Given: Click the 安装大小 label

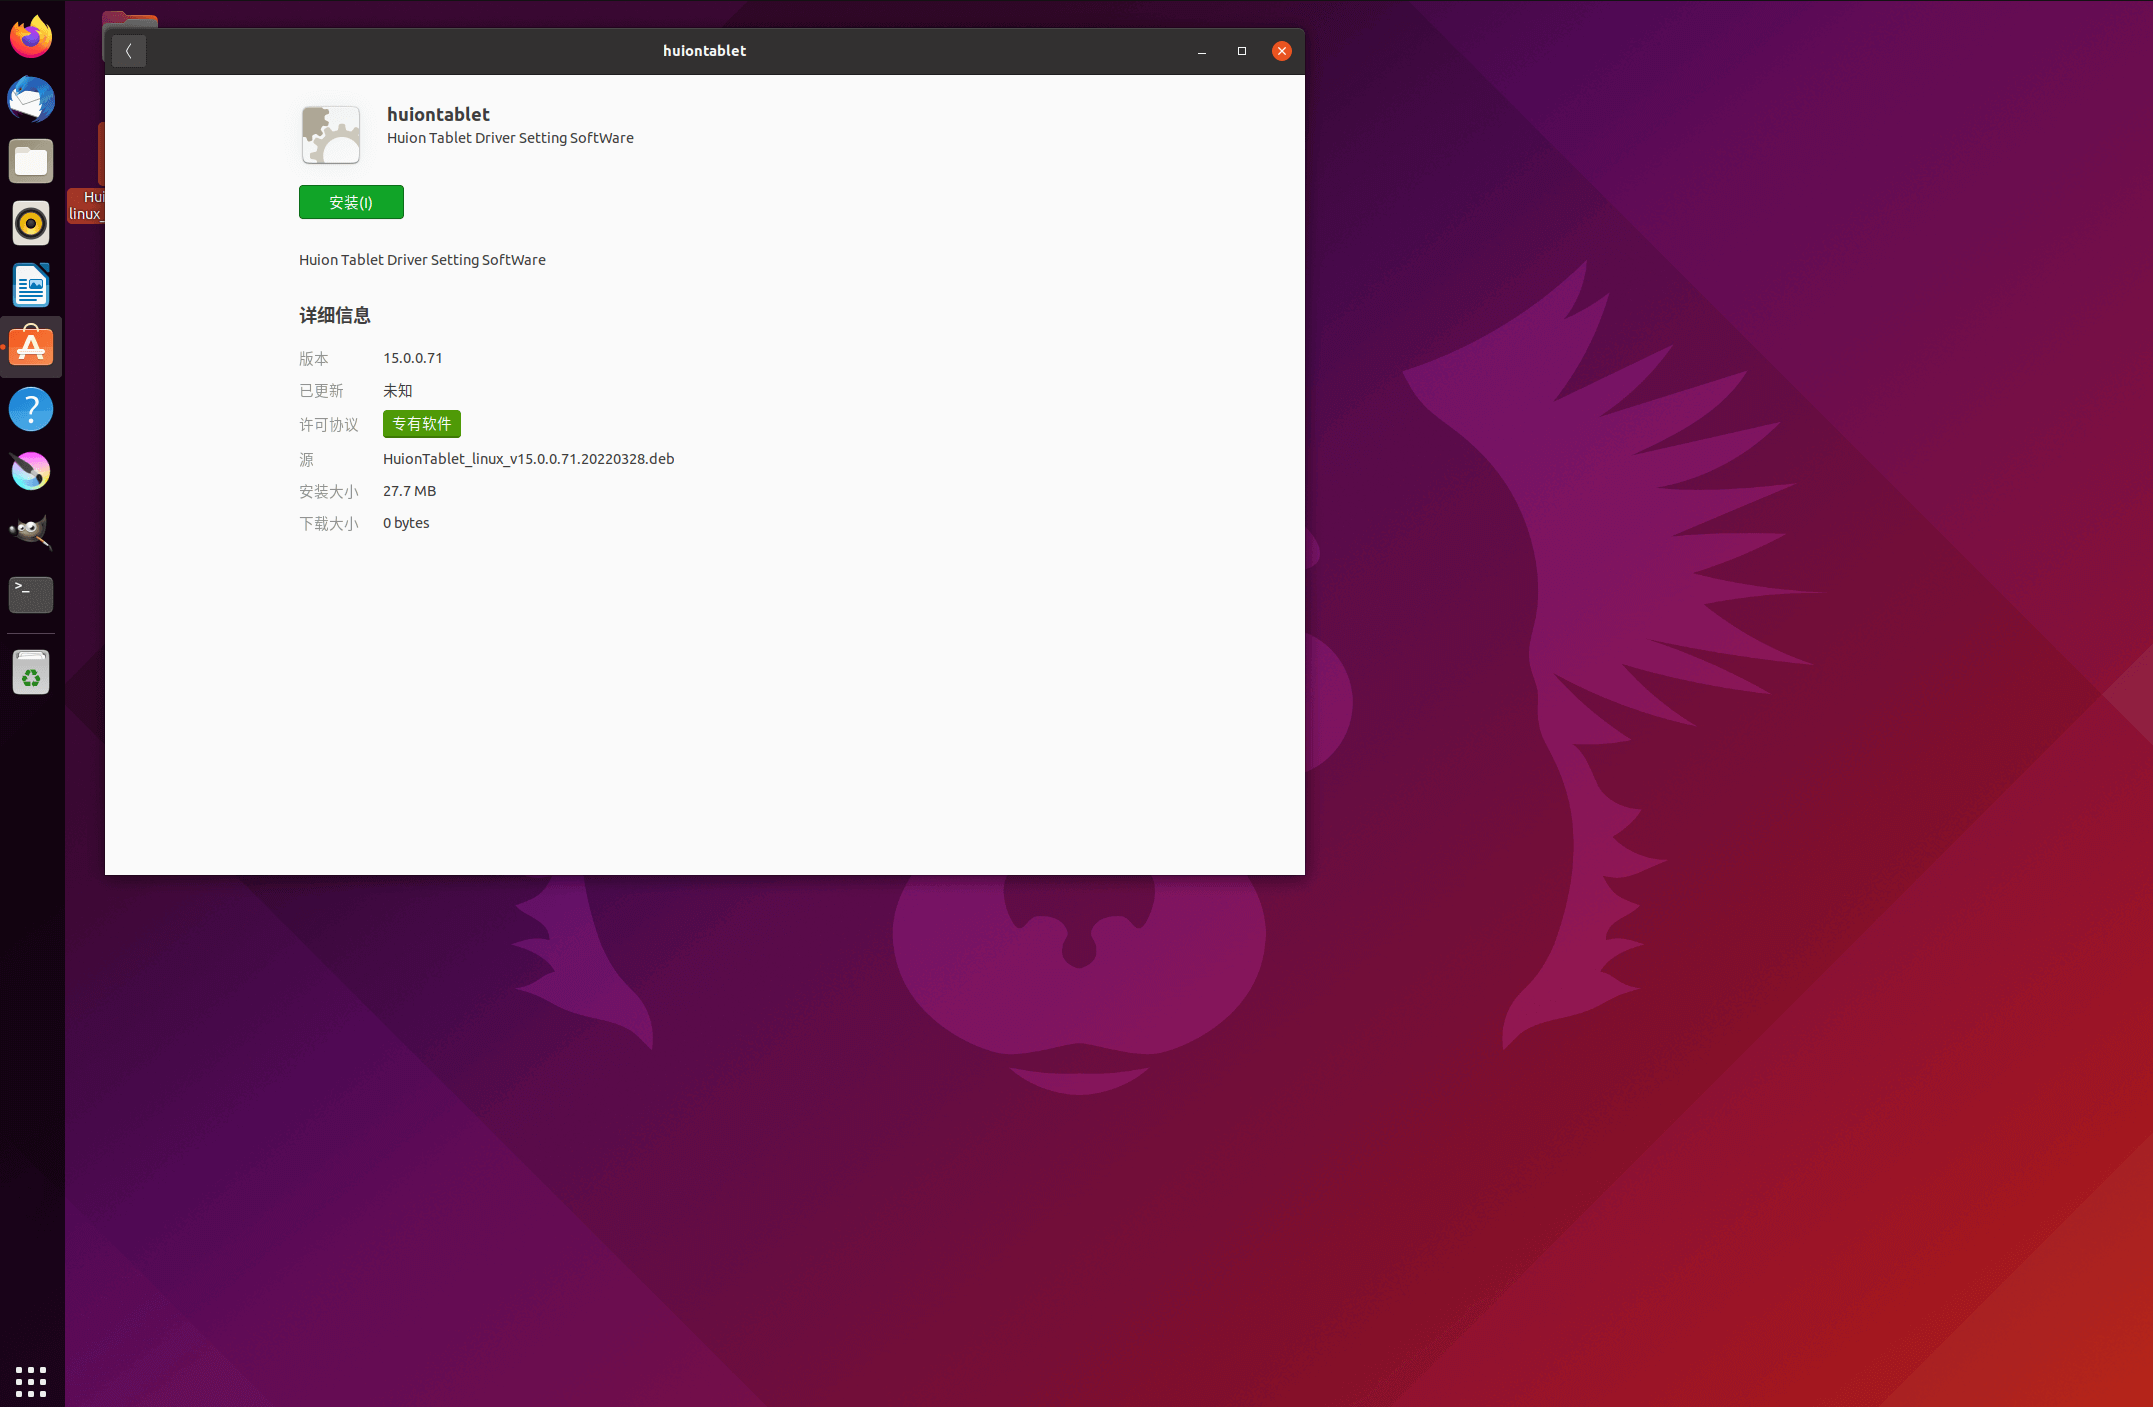Looking at the screenshot, I should pyautogui.click(x=329, y=491).
